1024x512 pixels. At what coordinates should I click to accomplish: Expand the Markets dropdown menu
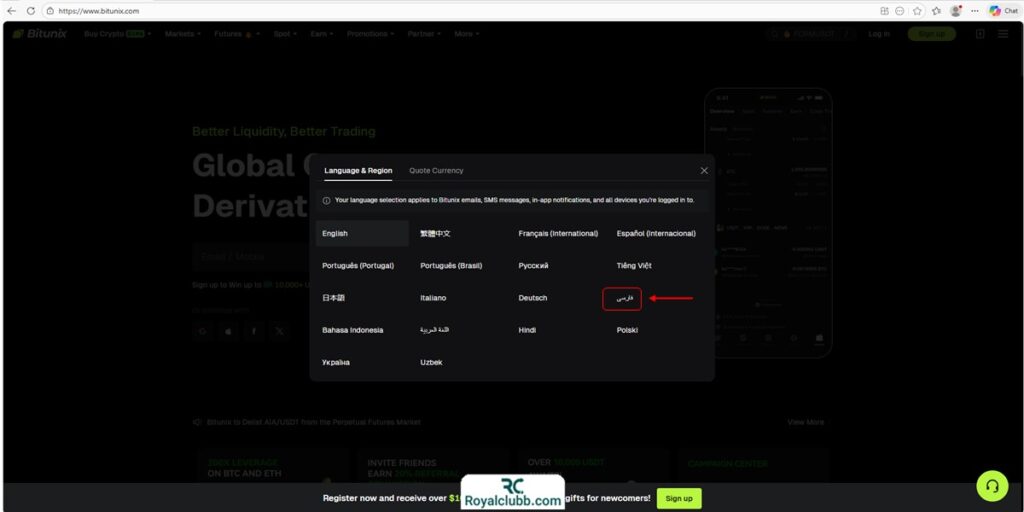pyautogui.click(x=183, y=33)
